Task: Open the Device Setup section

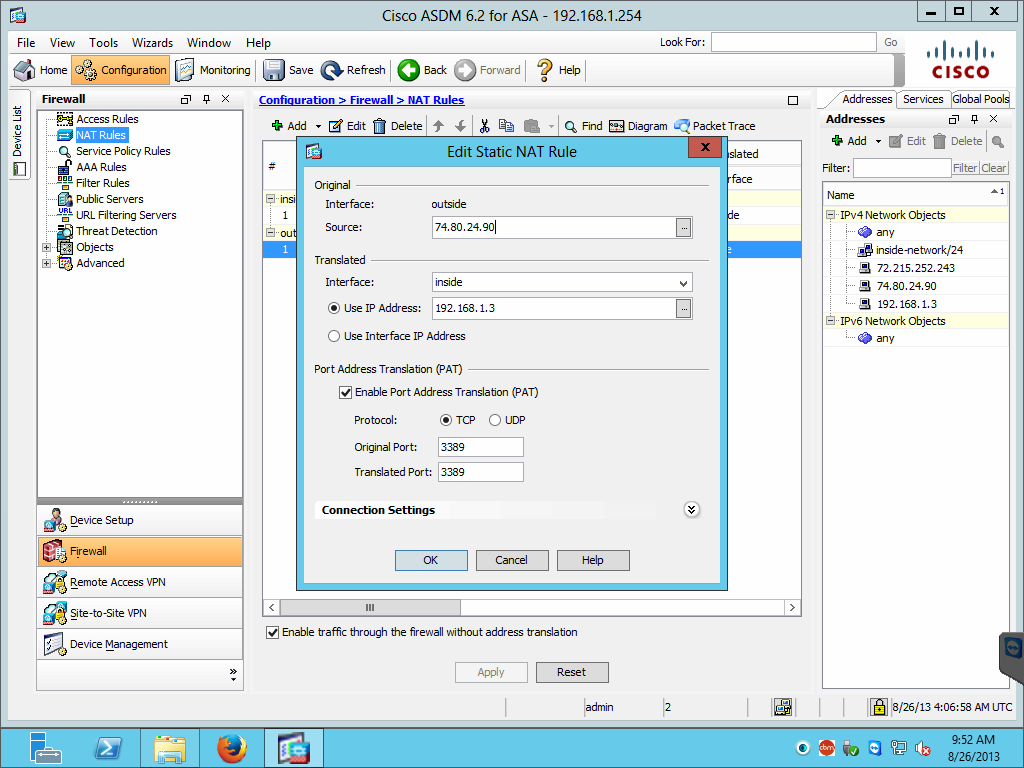Action: click(x=140, y=520)
